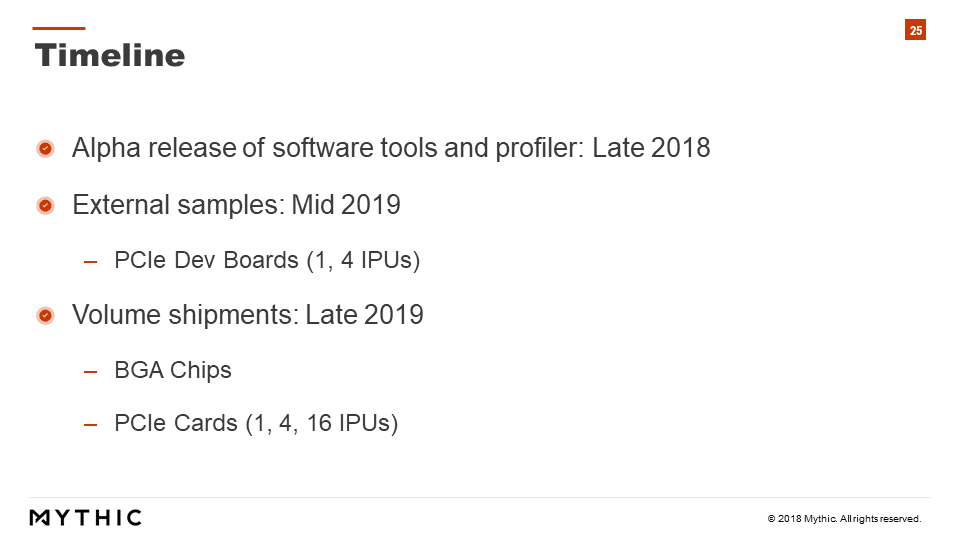The width and height of the screenshot is (960, 540).
Task: Click the BGA Chips sub-item
Action: coord(173,370)
